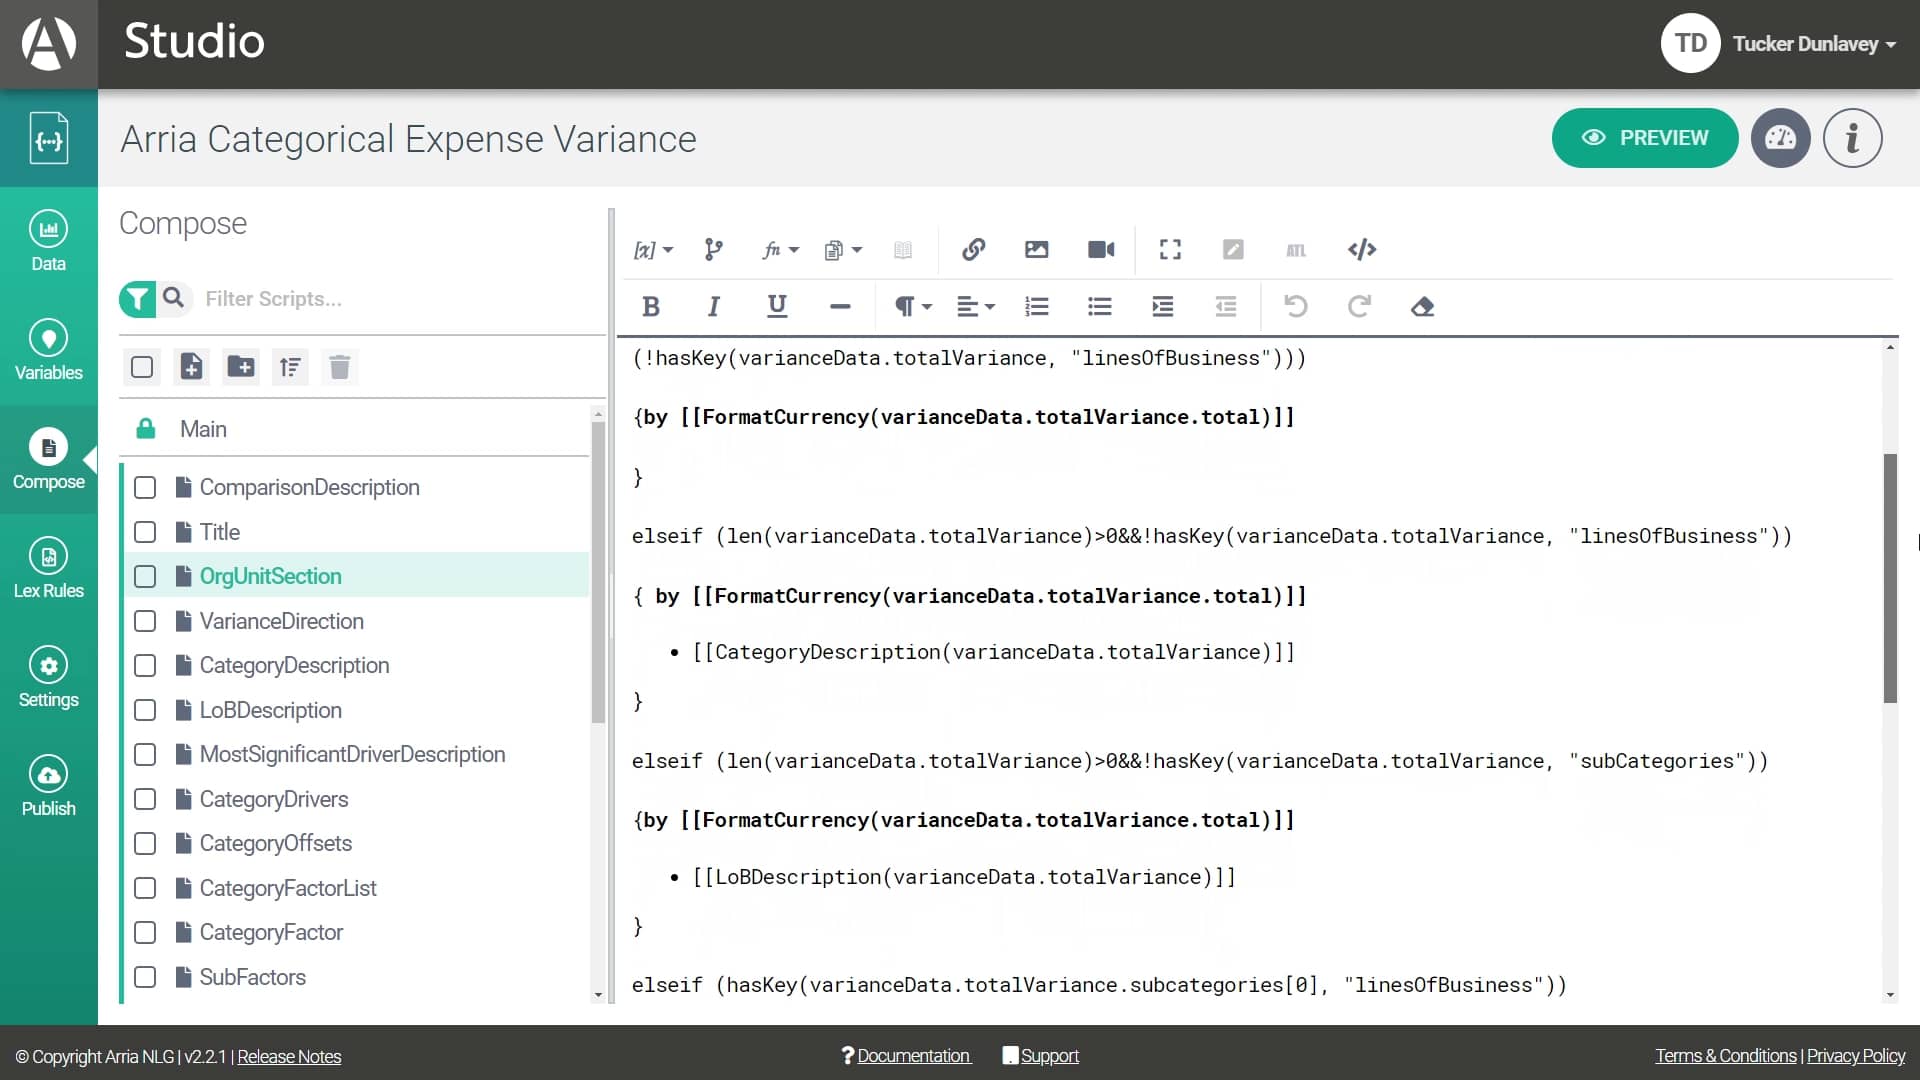Click the edit pencil icon
The image size is (1920, 1080).
point(1233,249)
